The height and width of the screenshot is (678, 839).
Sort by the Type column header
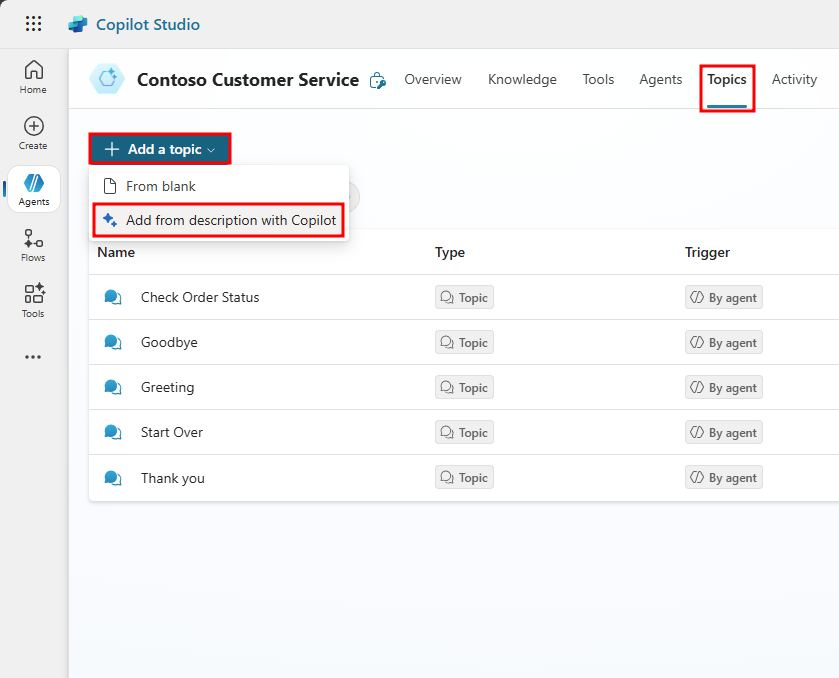(449, 252)
